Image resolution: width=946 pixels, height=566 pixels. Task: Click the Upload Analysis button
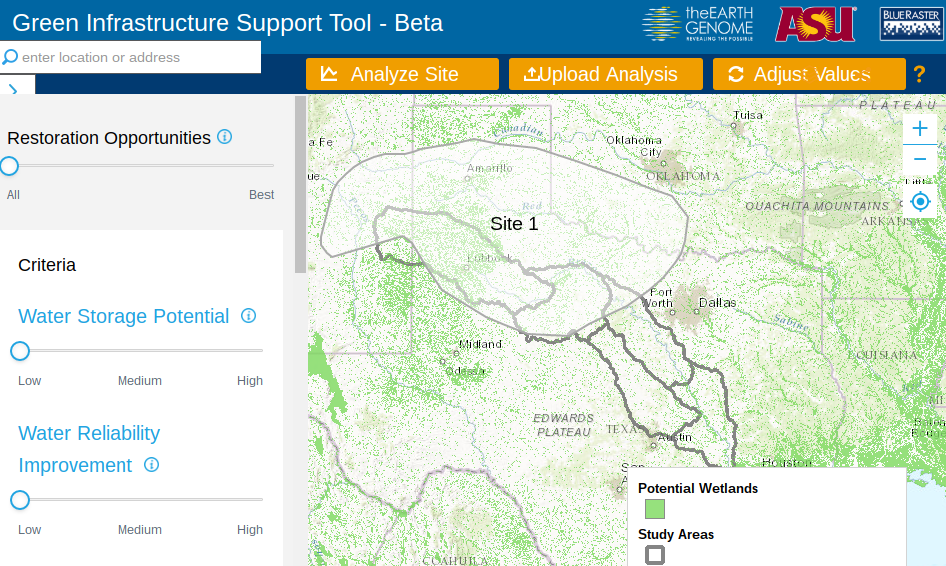(x=601, y=74)
